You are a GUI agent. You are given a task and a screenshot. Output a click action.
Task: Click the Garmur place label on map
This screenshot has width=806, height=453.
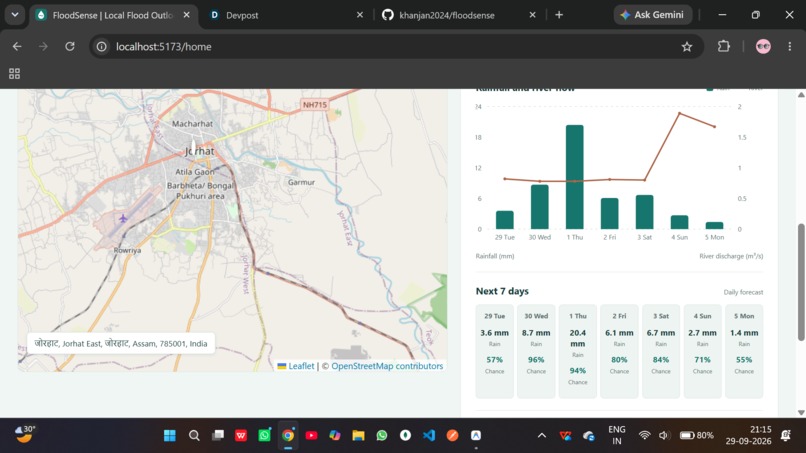click(x=301, y=182)
